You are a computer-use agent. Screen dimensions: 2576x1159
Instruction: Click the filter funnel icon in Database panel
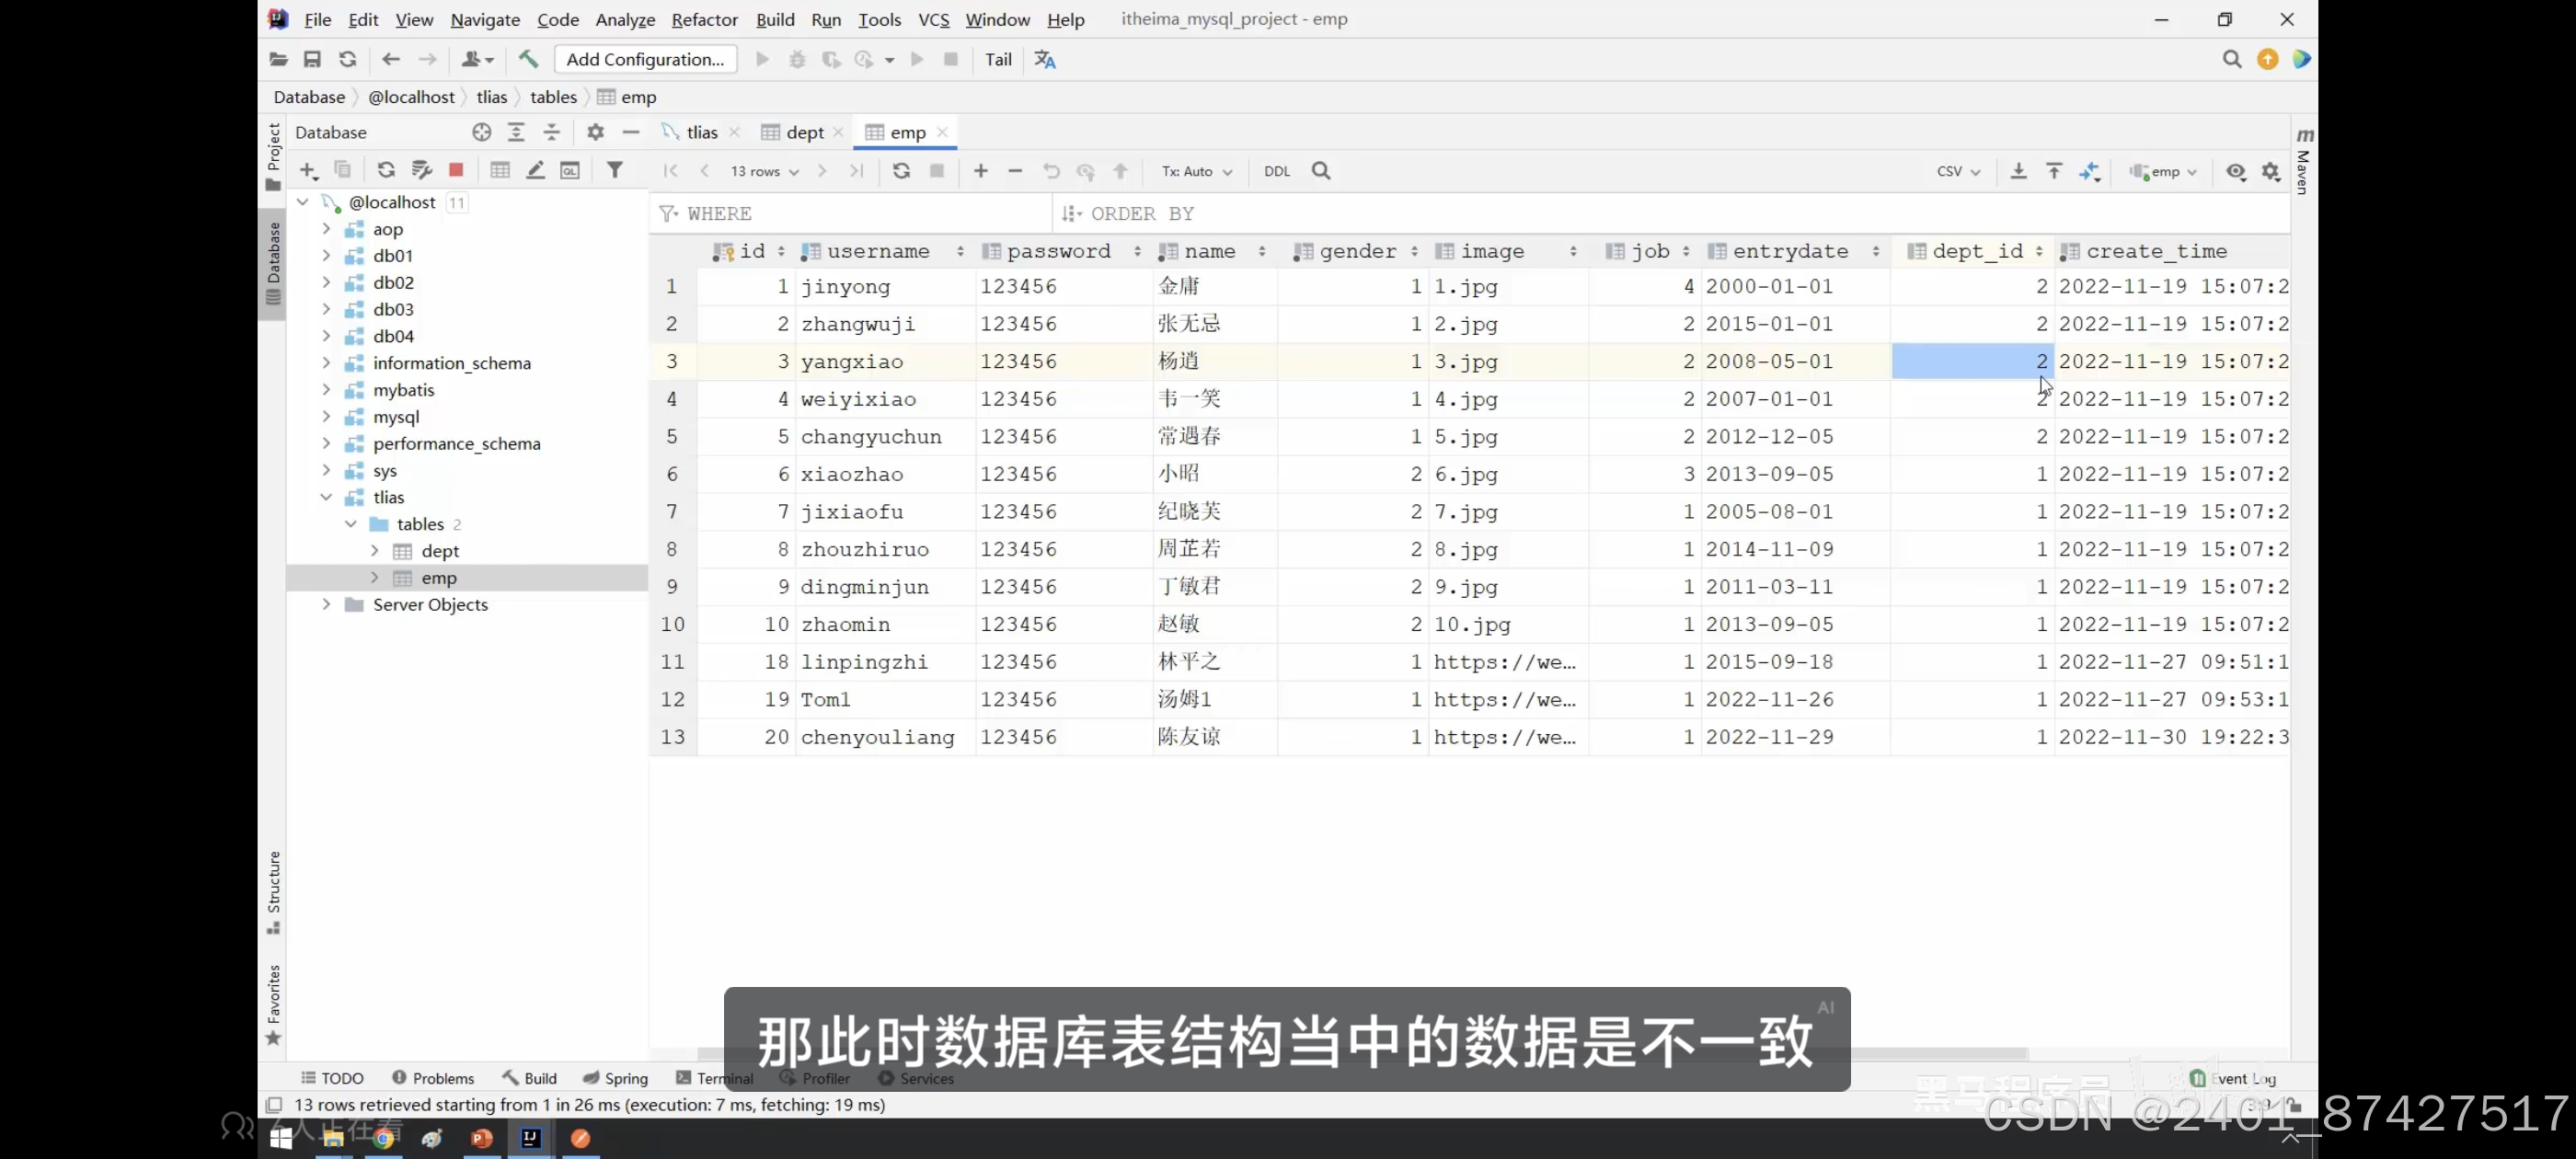click(x=615, y=170)
